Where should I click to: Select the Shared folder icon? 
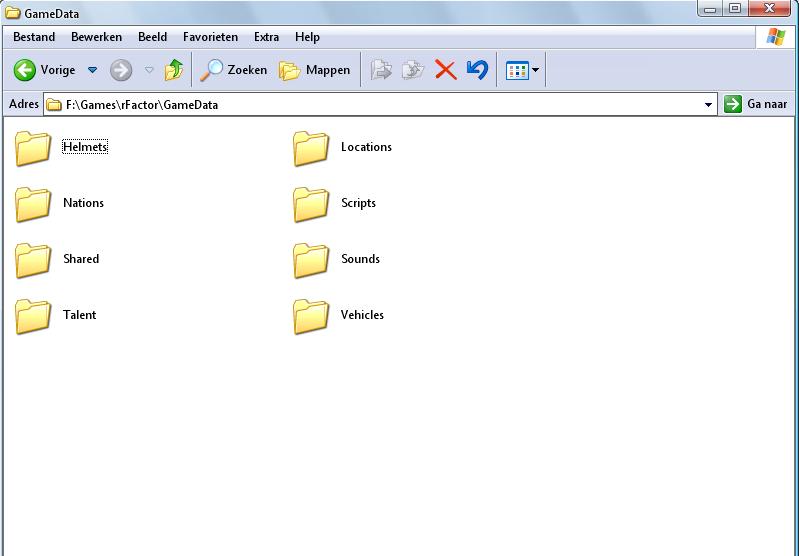(33, 260)
